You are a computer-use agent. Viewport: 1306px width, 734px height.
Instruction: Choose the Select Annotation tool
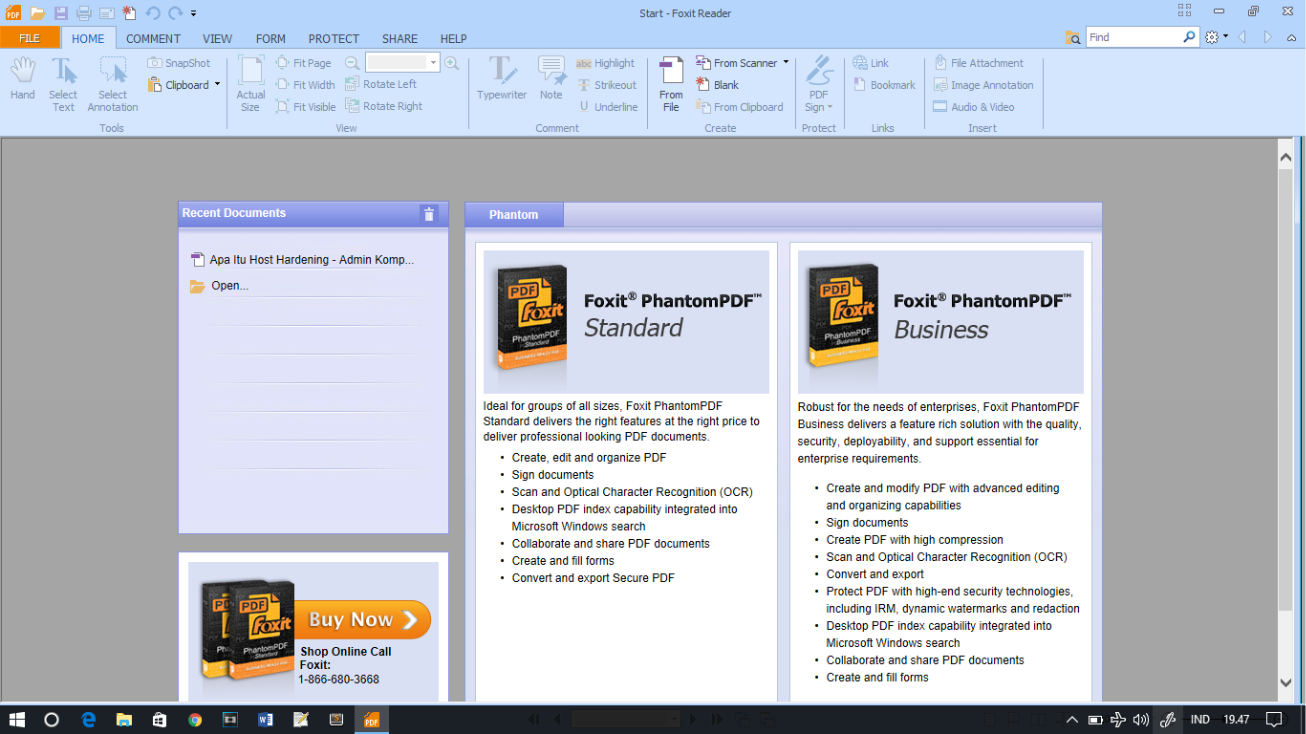[x=112, y=84]
